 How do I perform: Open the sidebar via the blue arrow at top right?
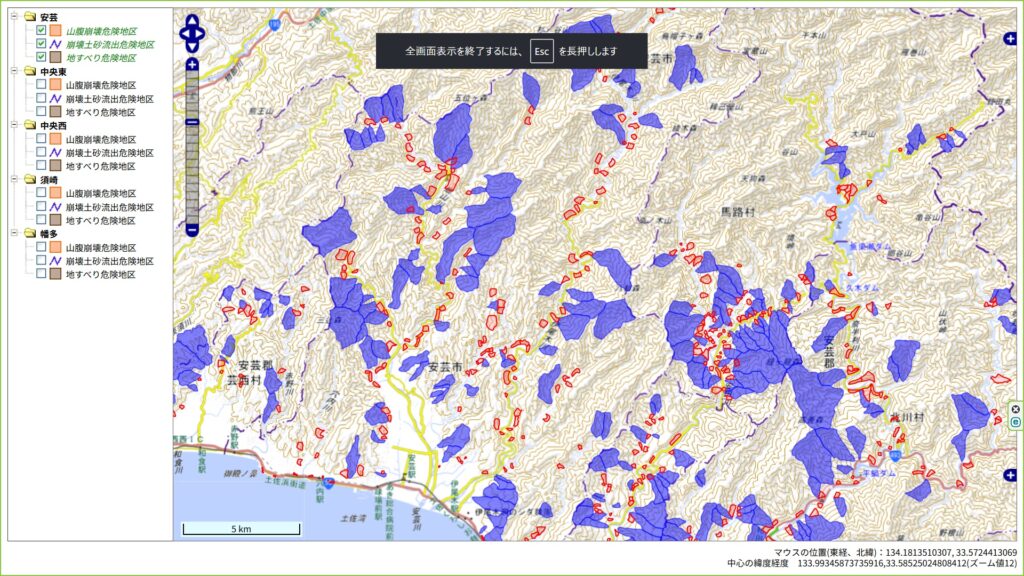1010,38
